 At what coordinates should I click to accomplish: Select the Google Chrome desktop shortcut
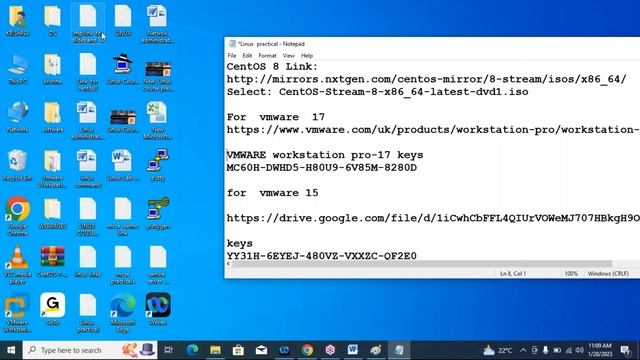[18, 216]
